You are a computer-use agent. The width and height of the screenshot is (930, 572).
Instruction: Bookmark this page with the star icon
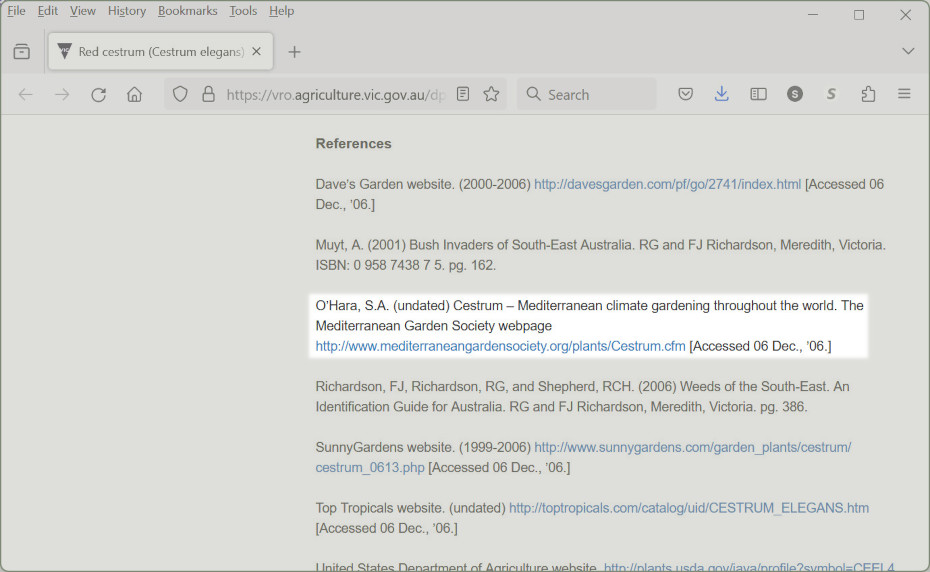(x=491, y=94)
